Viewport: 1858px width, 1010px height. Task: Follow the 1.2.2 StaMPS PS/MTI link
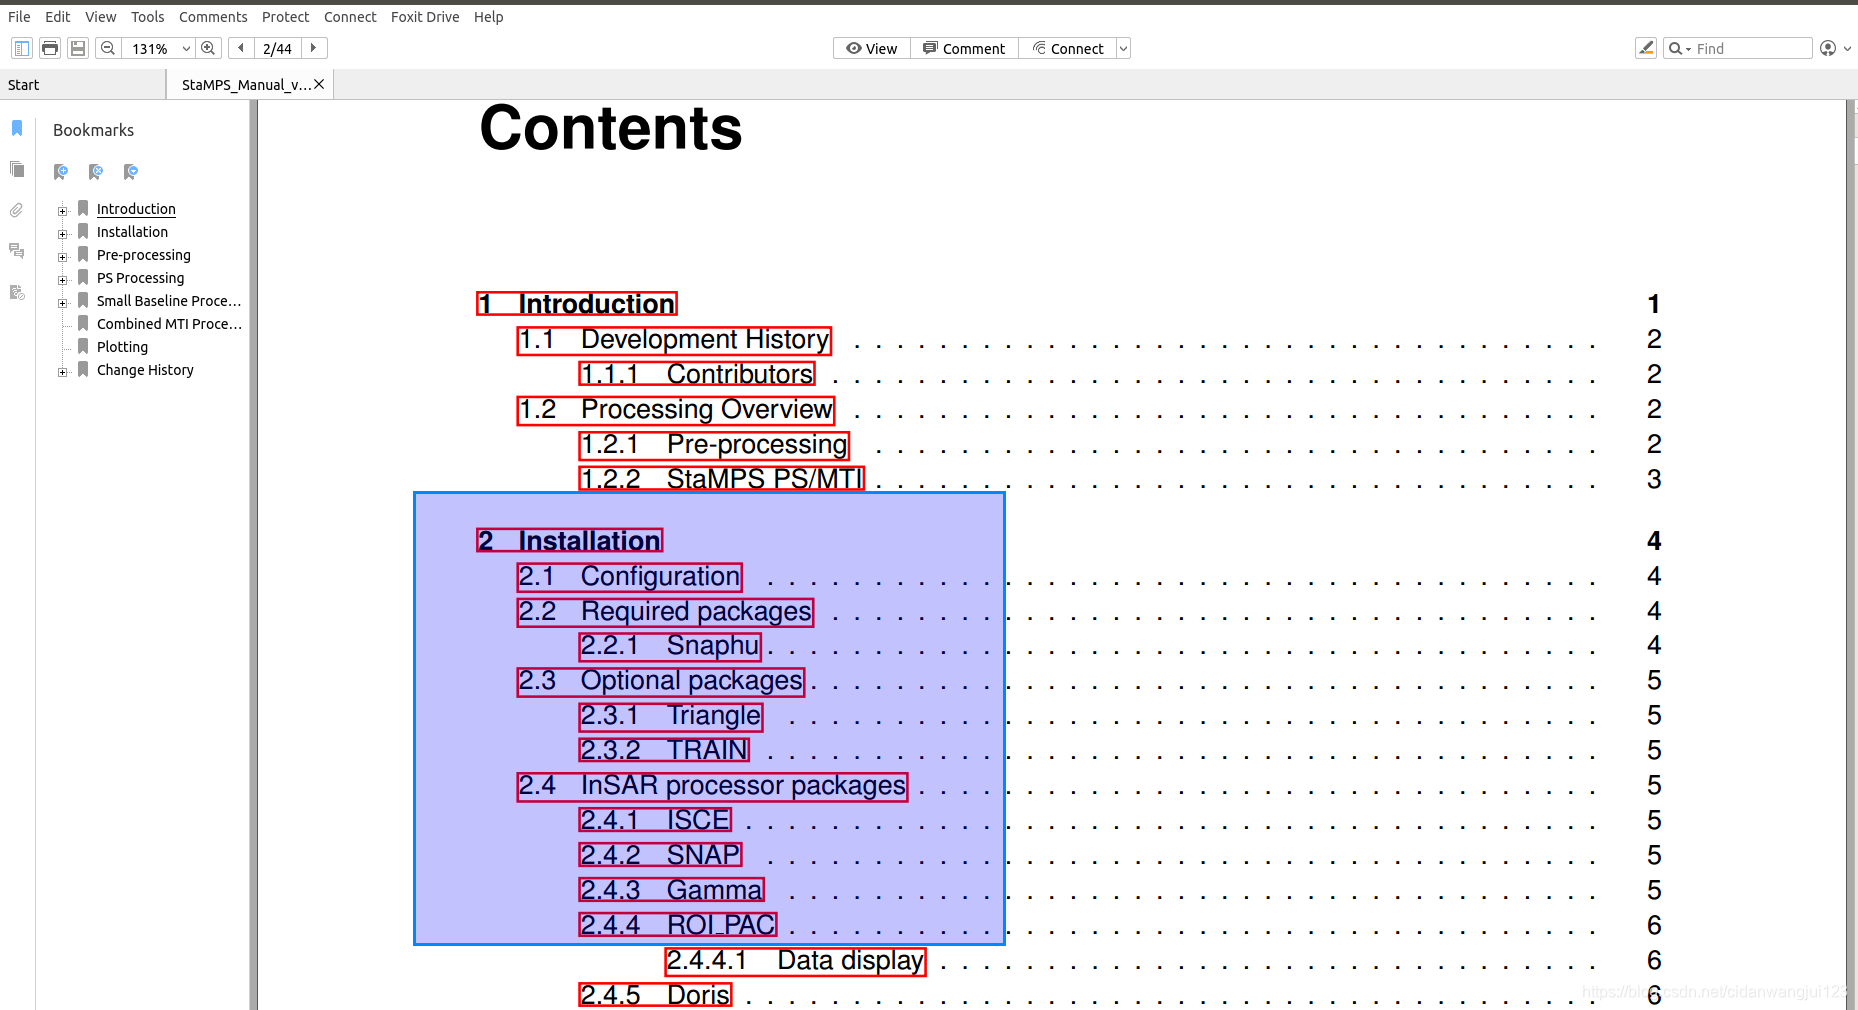click(x=722, y=479)
